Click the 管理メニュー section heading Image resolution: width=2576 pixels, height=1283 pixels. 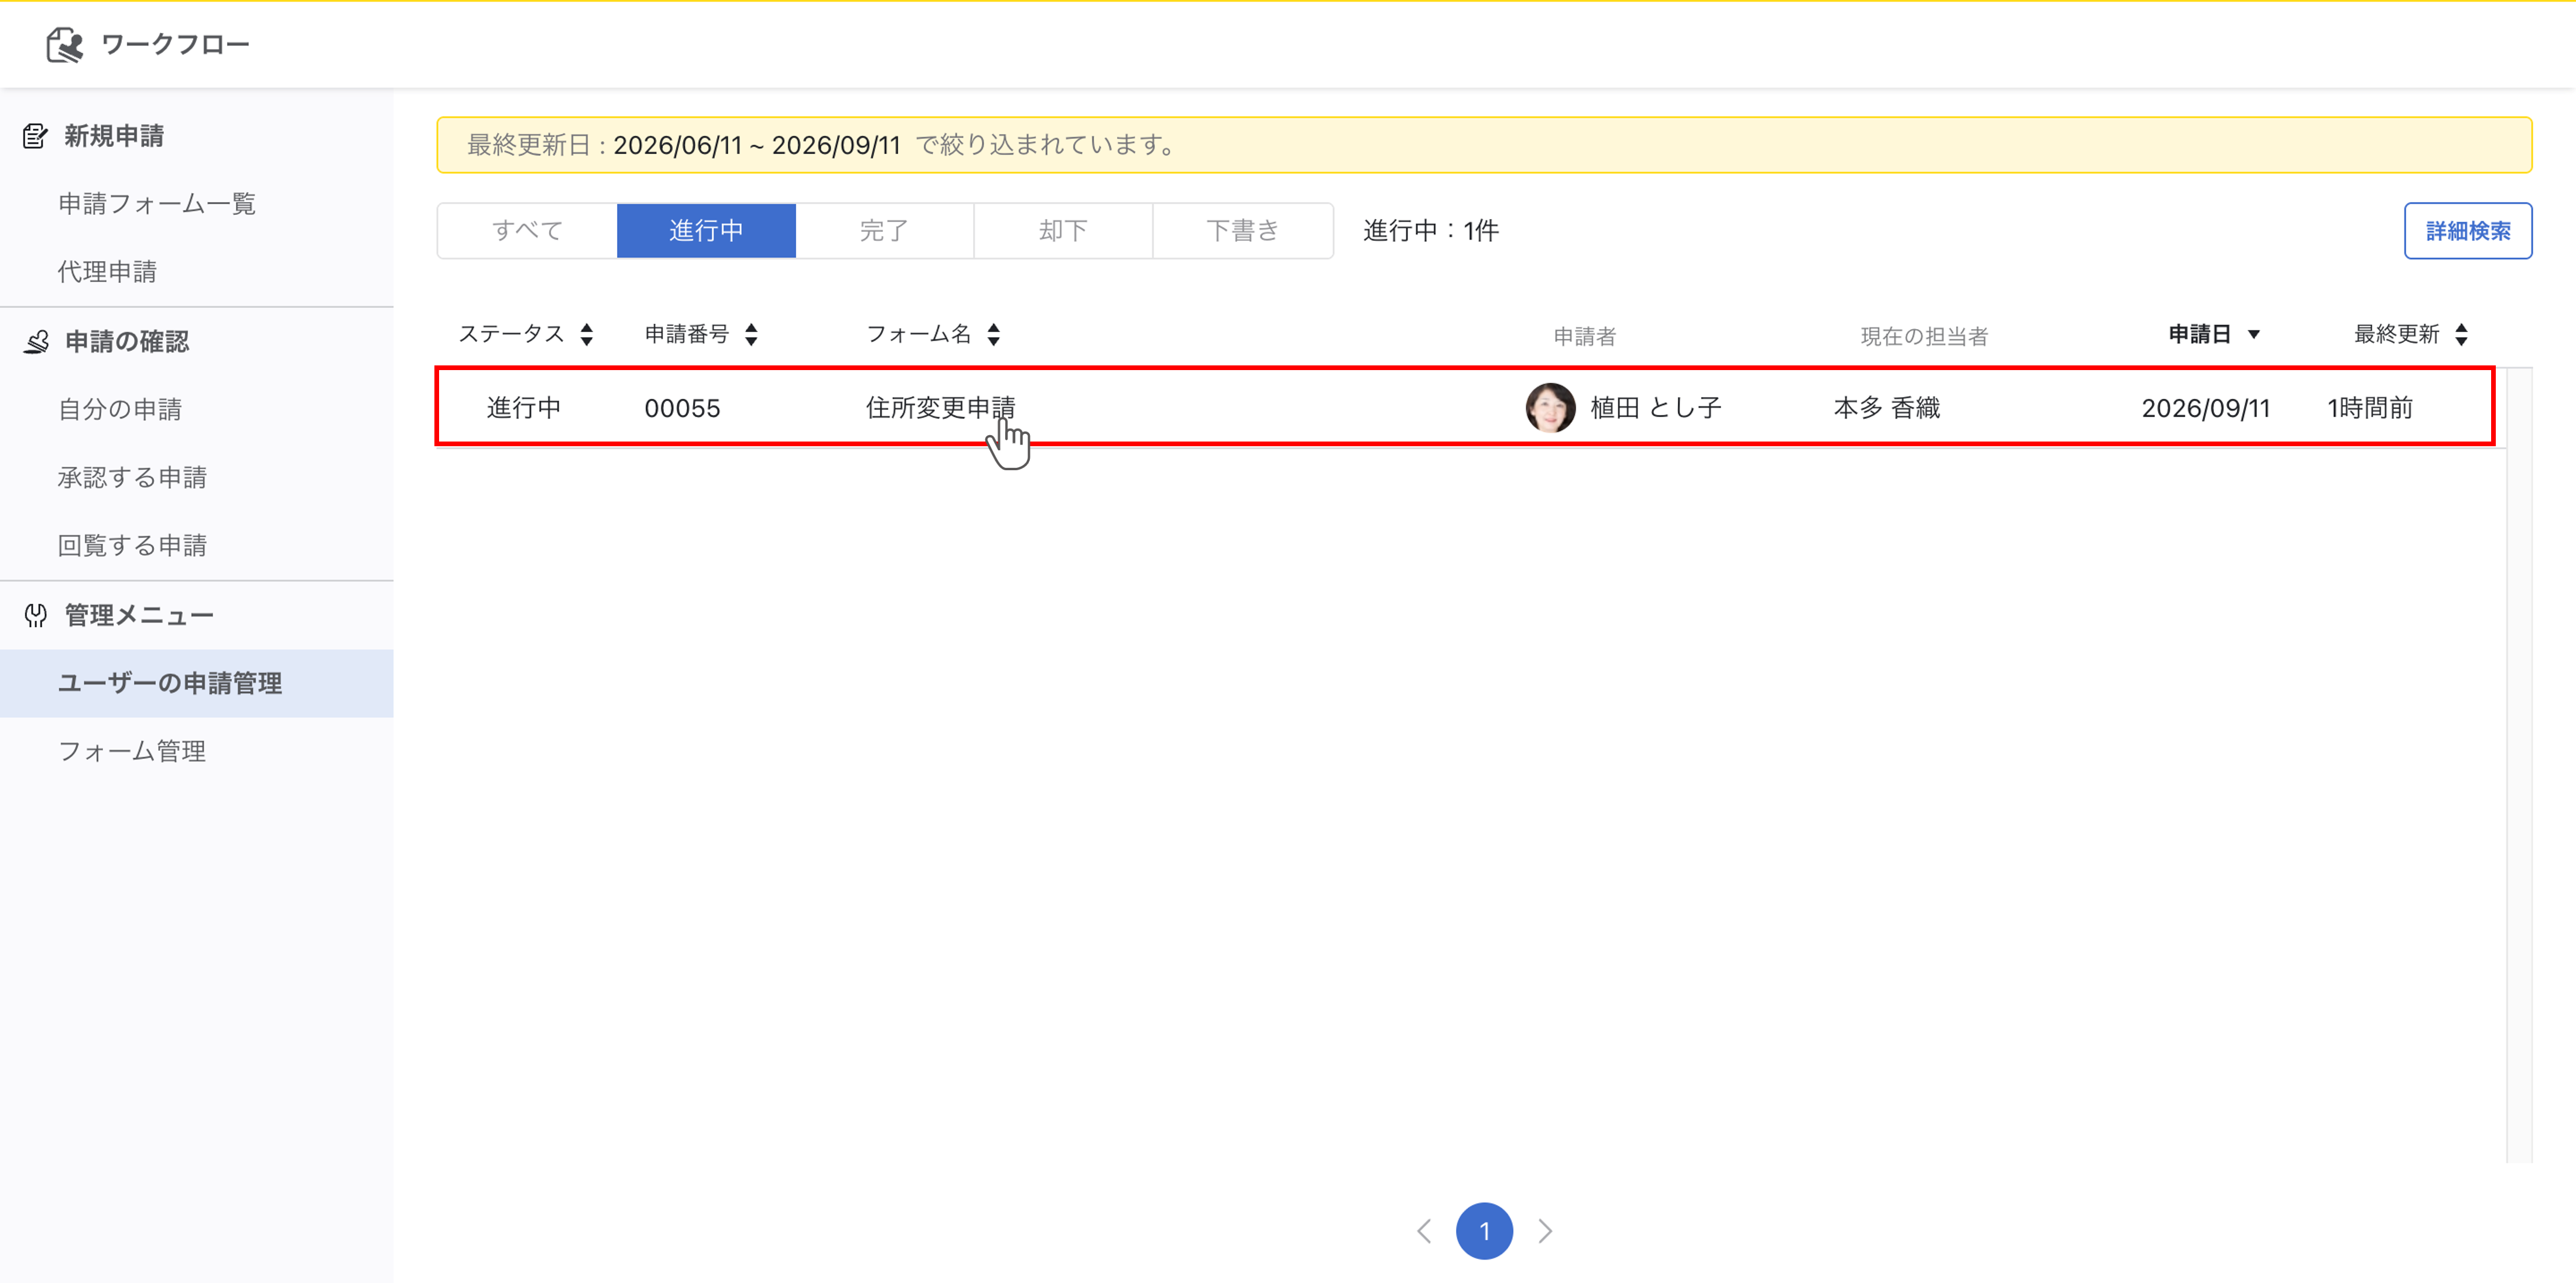[x=139, y=616]
